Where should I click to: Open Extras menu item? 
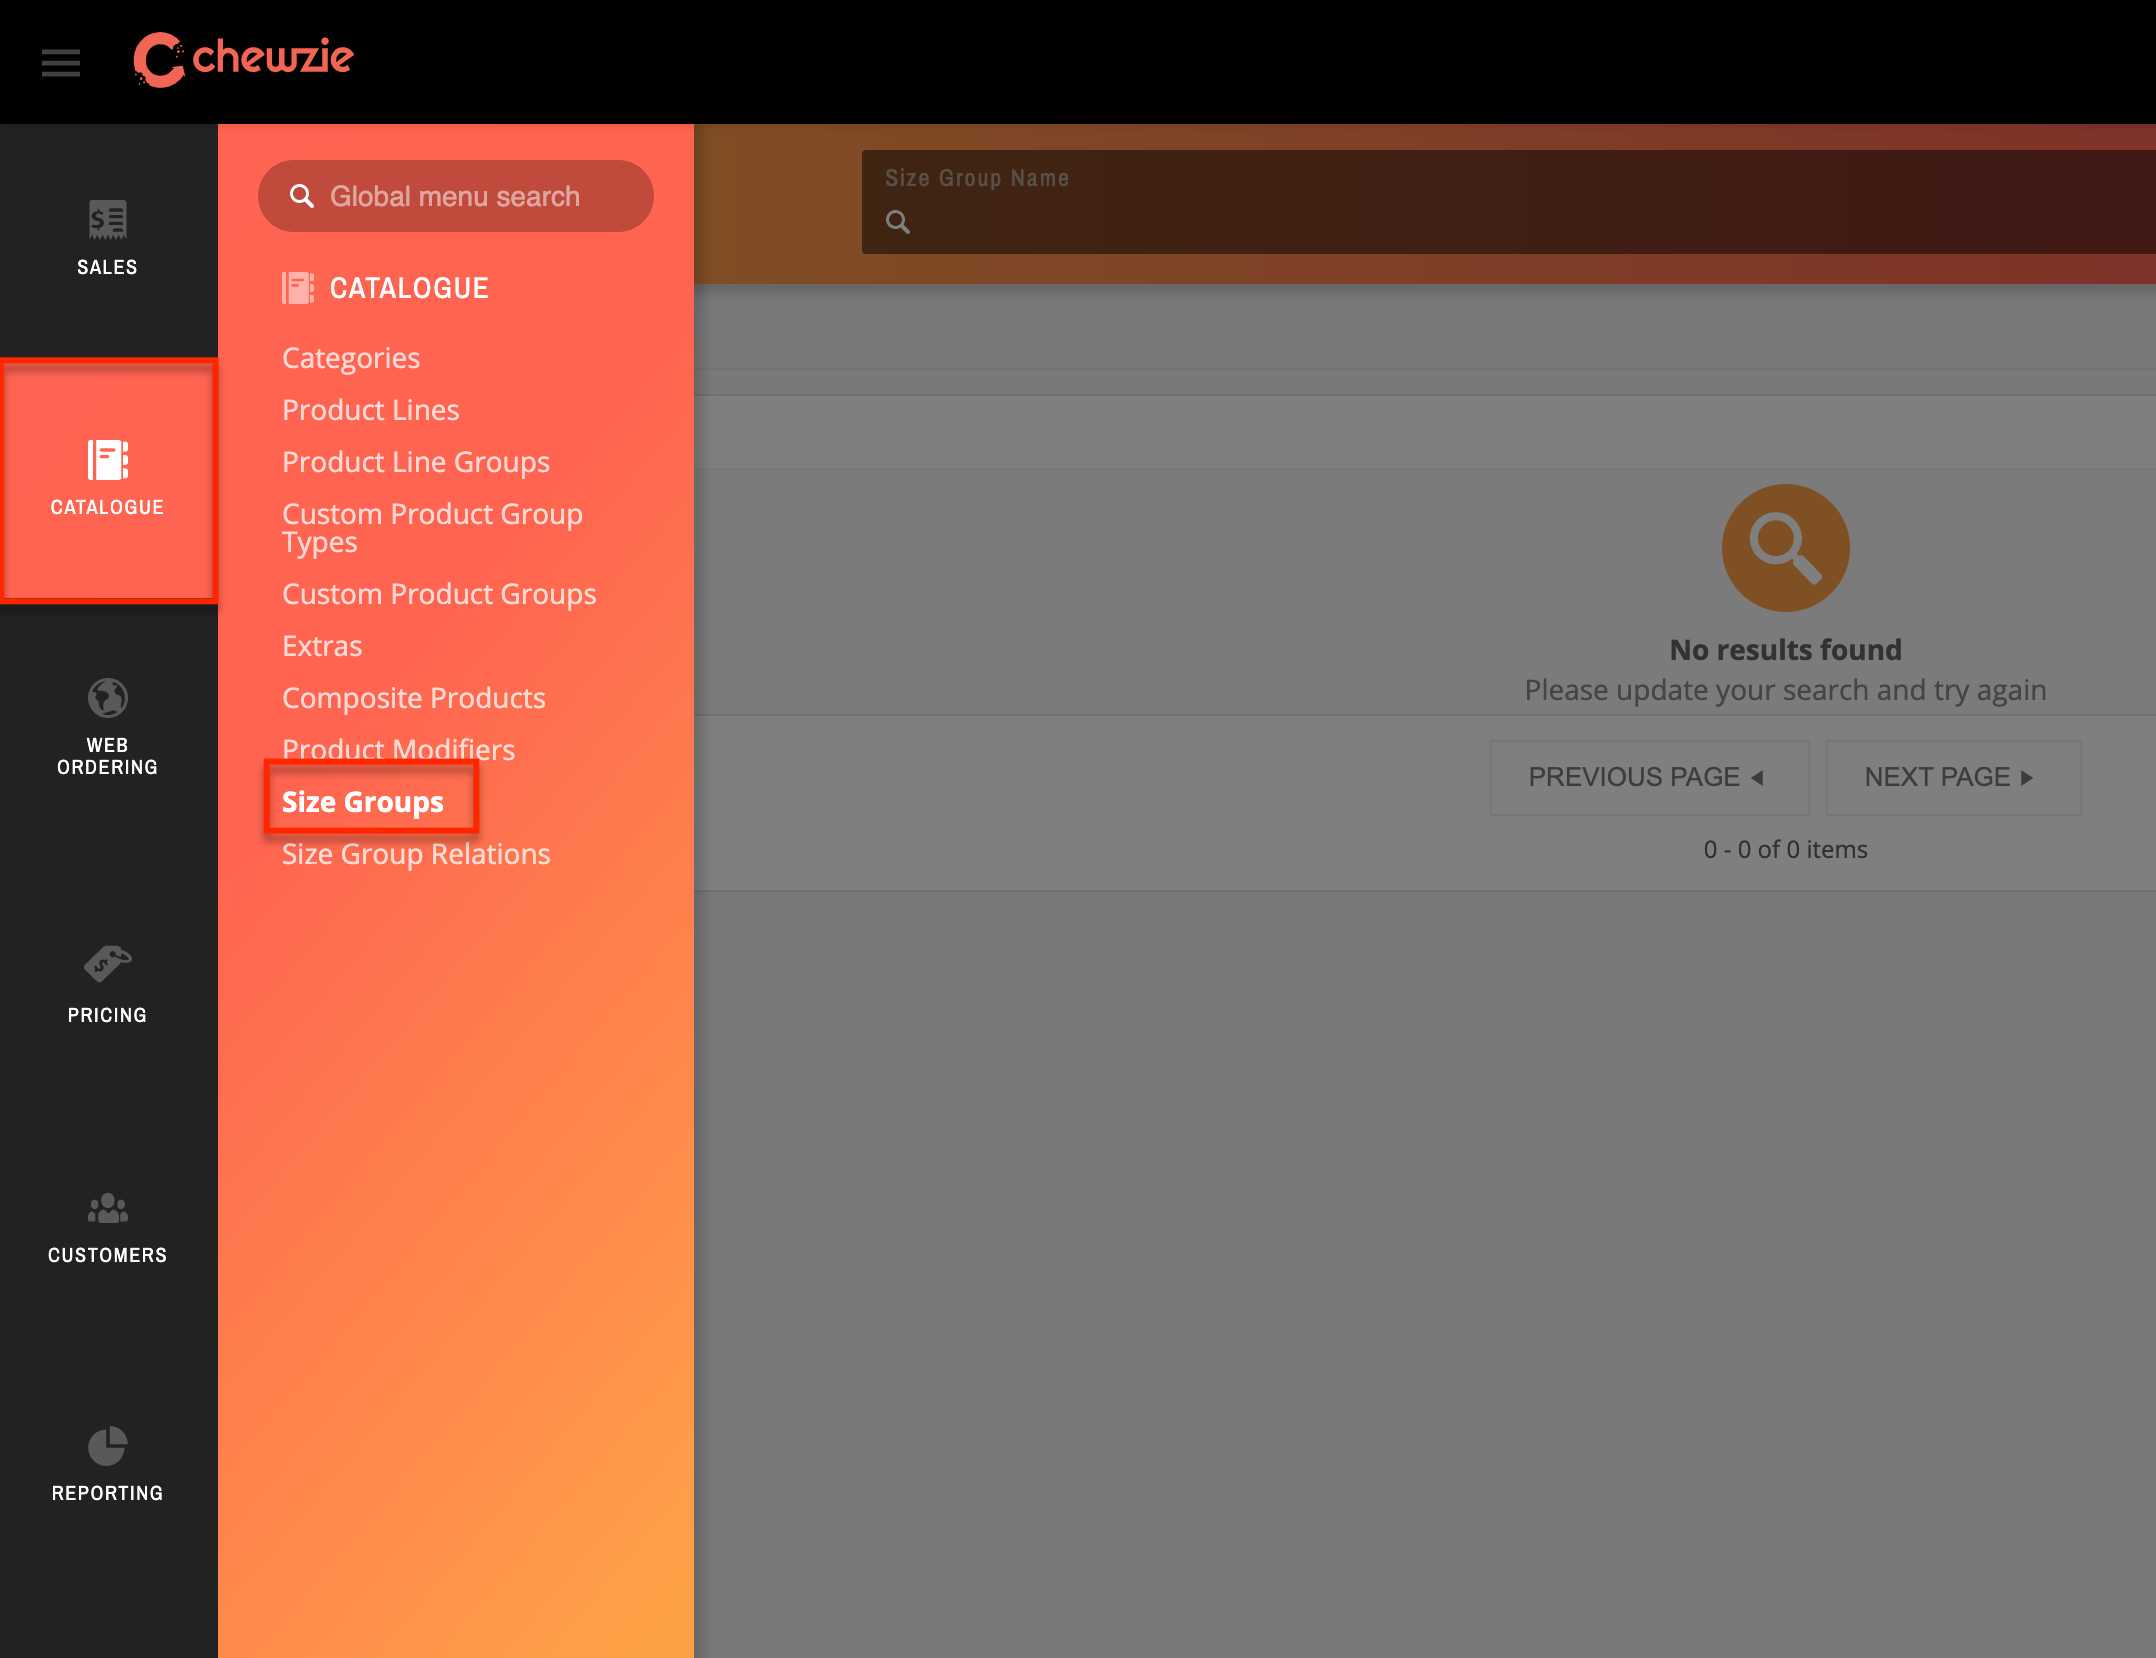322,646
